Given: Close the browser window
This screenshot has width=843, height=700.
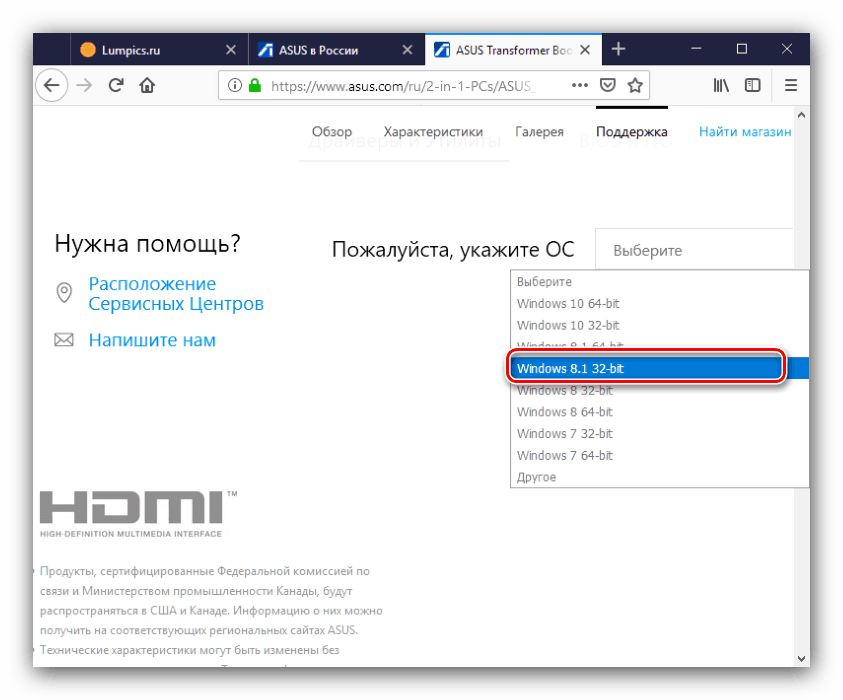Looking at the screenshot, I should click(x=787, y=49).
